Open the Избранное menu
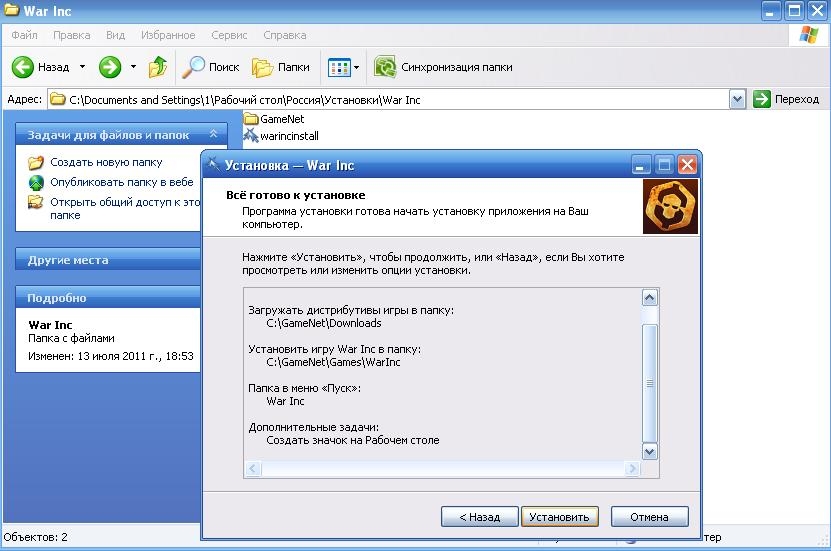Screen dimensions: 831x551 coord(168,35)
